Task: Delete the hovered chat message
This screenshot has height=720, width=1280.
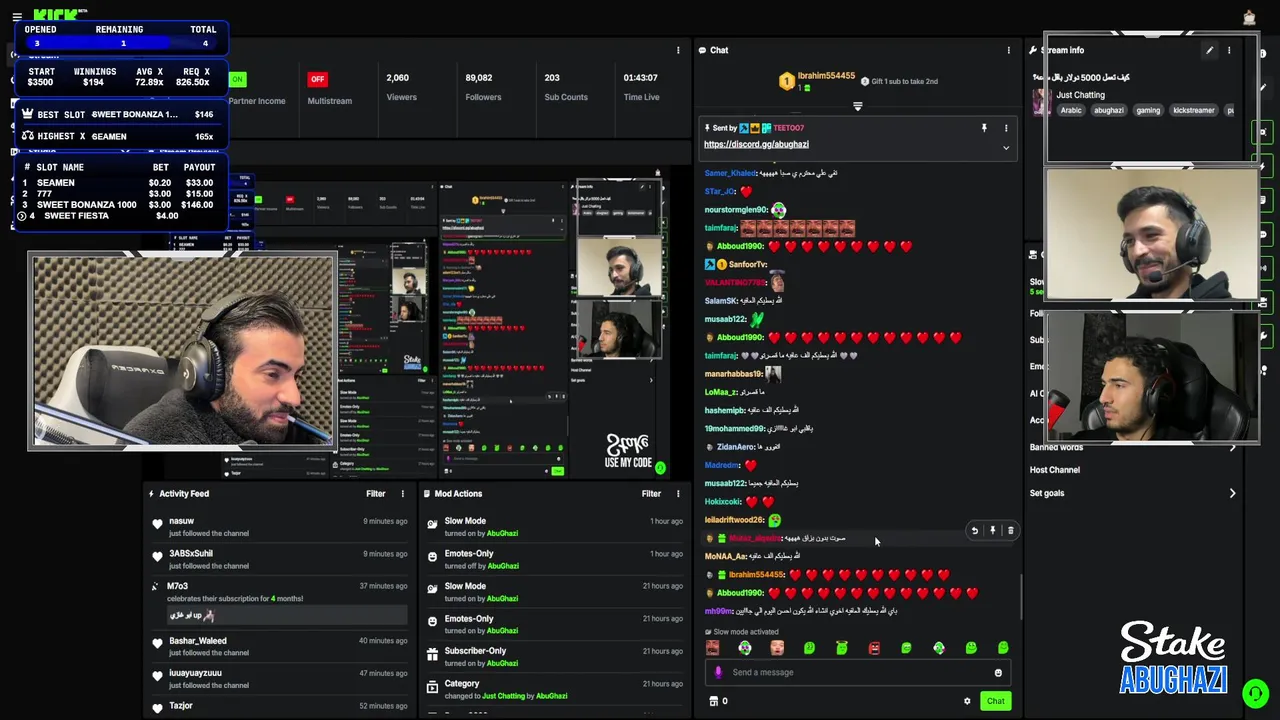Action: coord(1010,531)
